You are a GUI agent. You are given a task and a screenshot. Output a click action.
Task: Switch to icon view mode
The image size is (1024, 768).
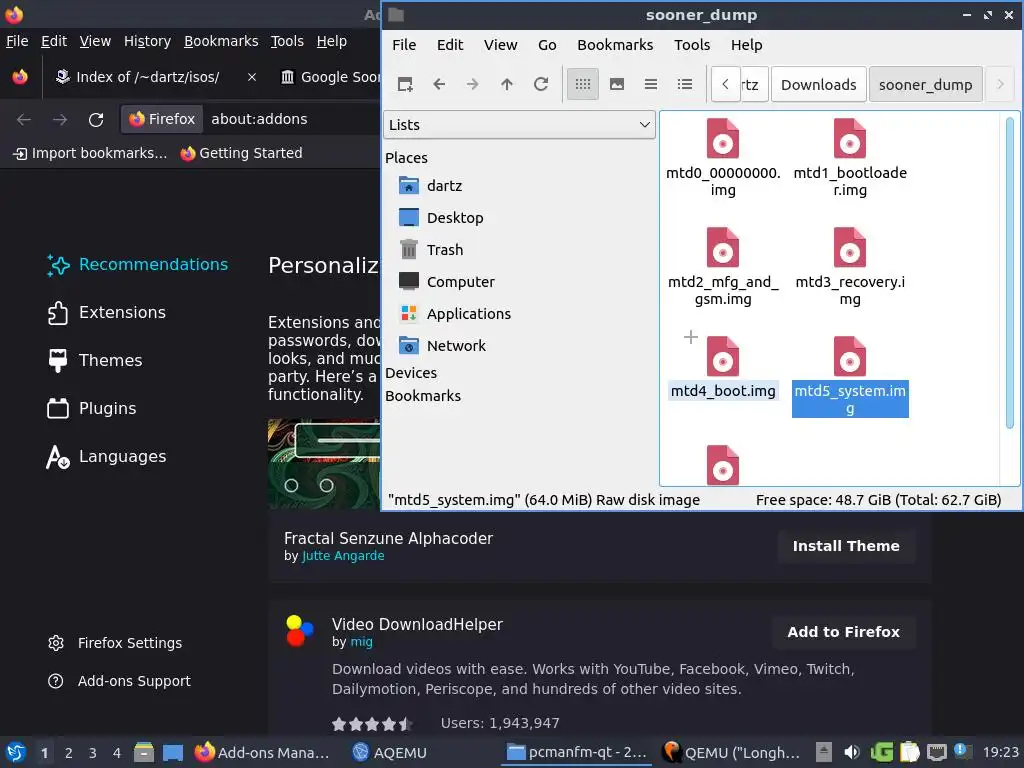tap(583, 84)
